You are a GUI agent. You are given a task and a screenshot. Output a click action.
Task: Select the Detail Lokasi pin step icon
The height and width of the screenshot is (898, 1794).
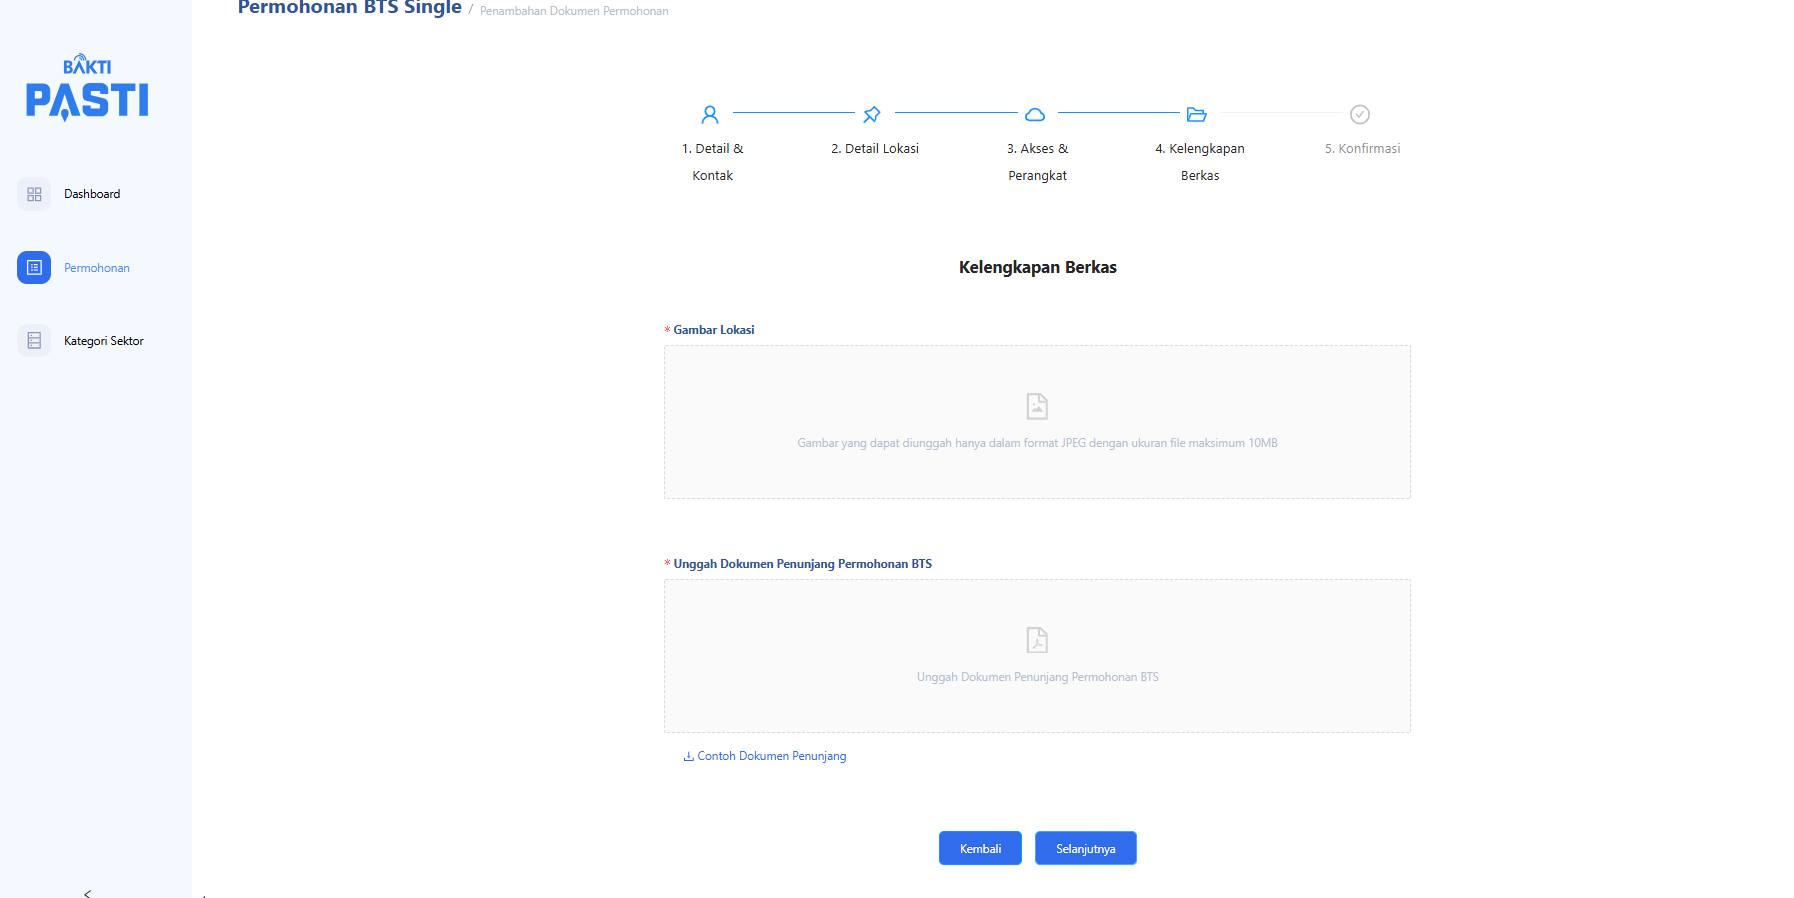pyautogui.click(x=872, y=115)
